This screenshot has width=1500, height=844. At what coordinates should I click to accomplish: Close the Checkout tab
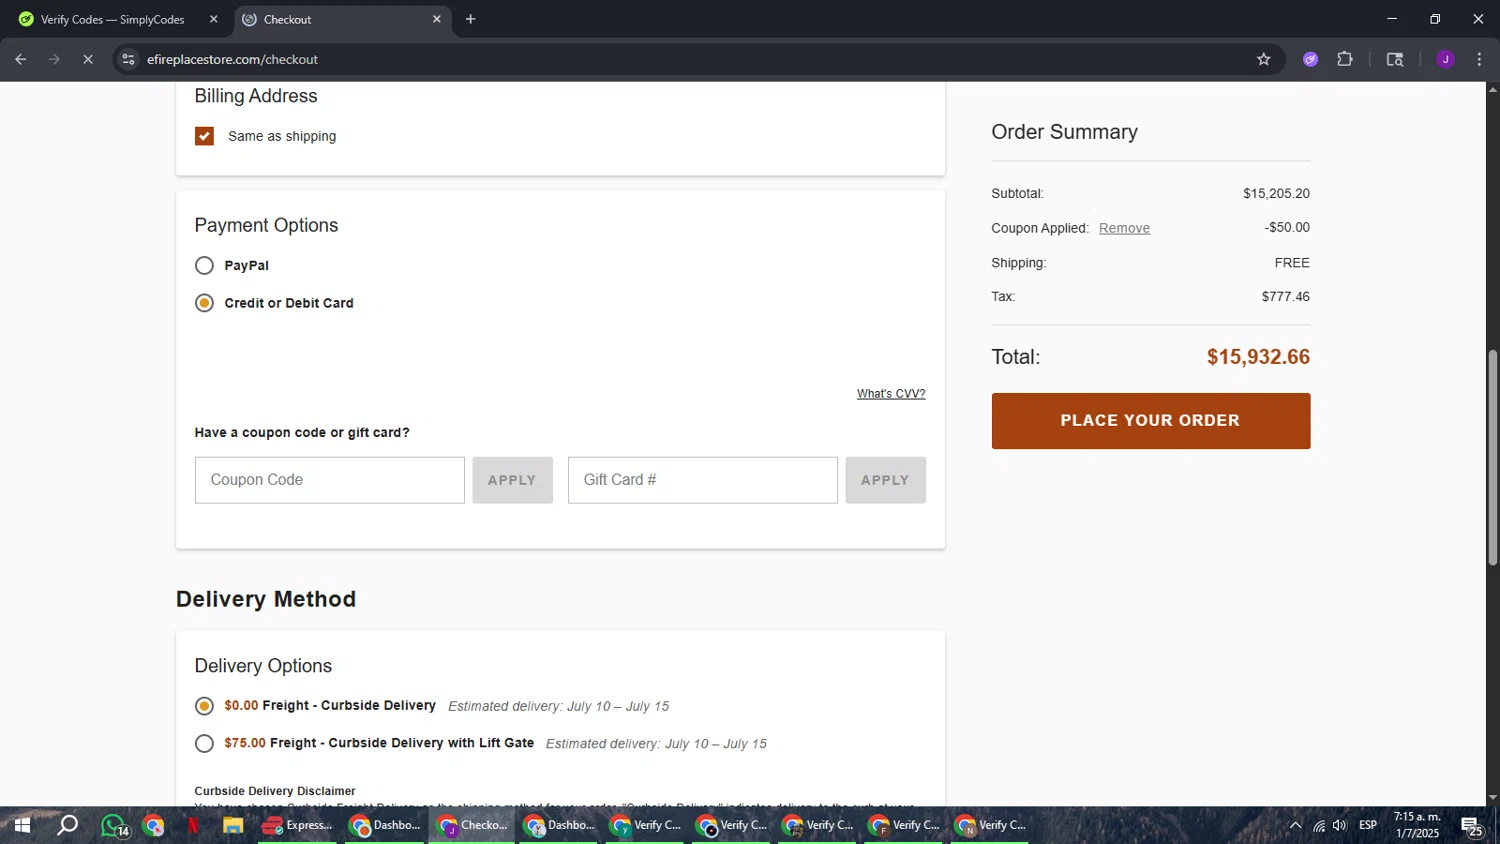(x=437, y=19)
